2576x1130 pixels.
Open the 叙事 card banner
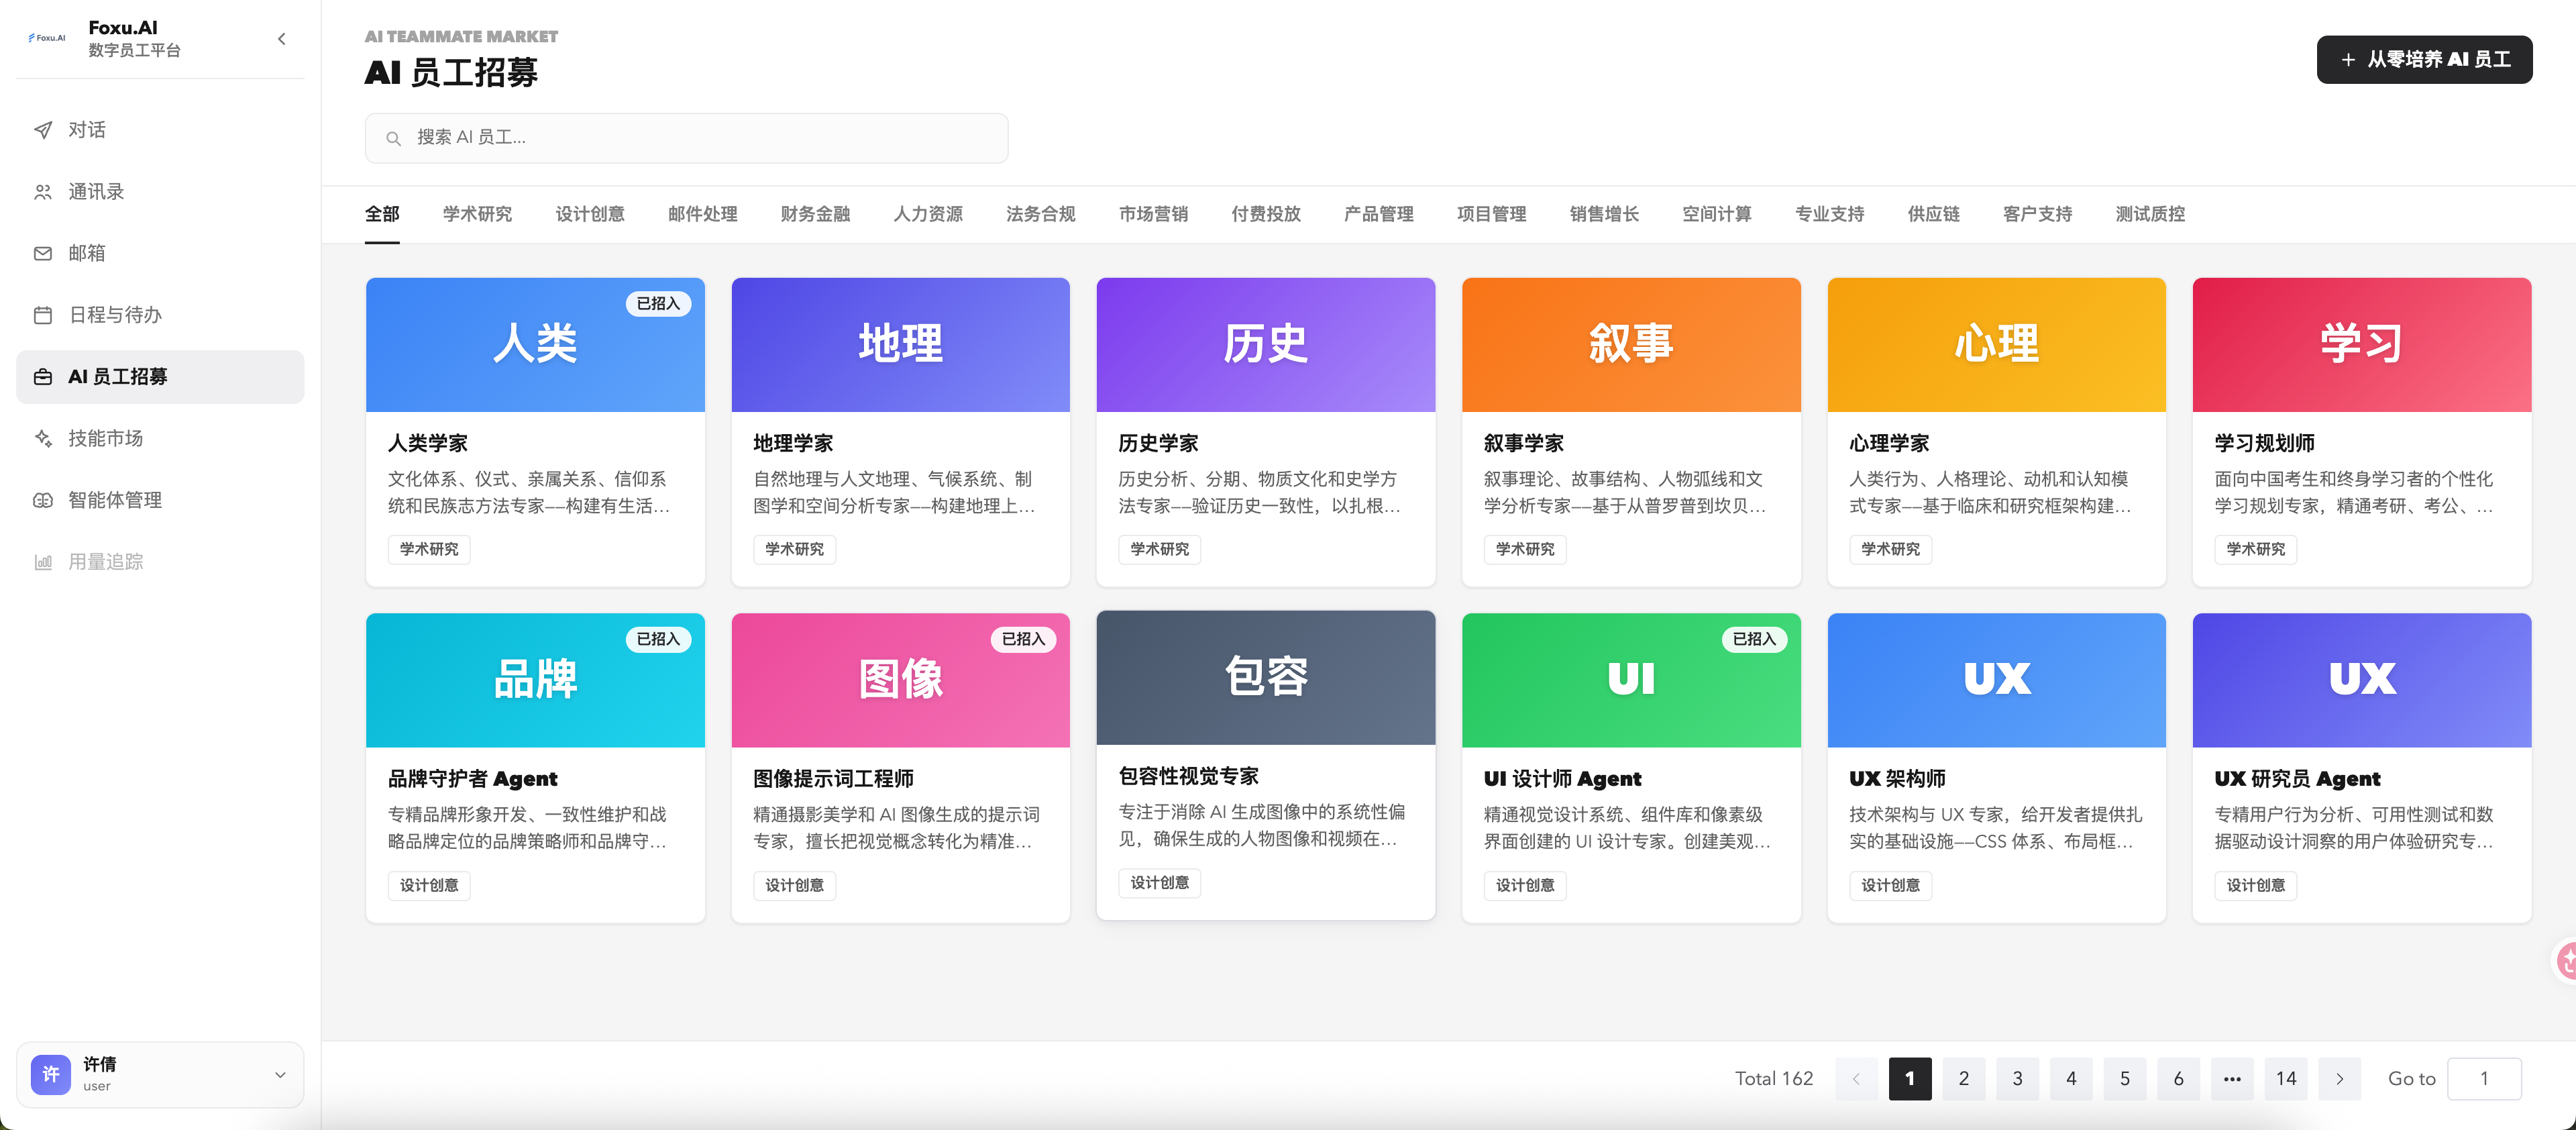coord(1631,344)
